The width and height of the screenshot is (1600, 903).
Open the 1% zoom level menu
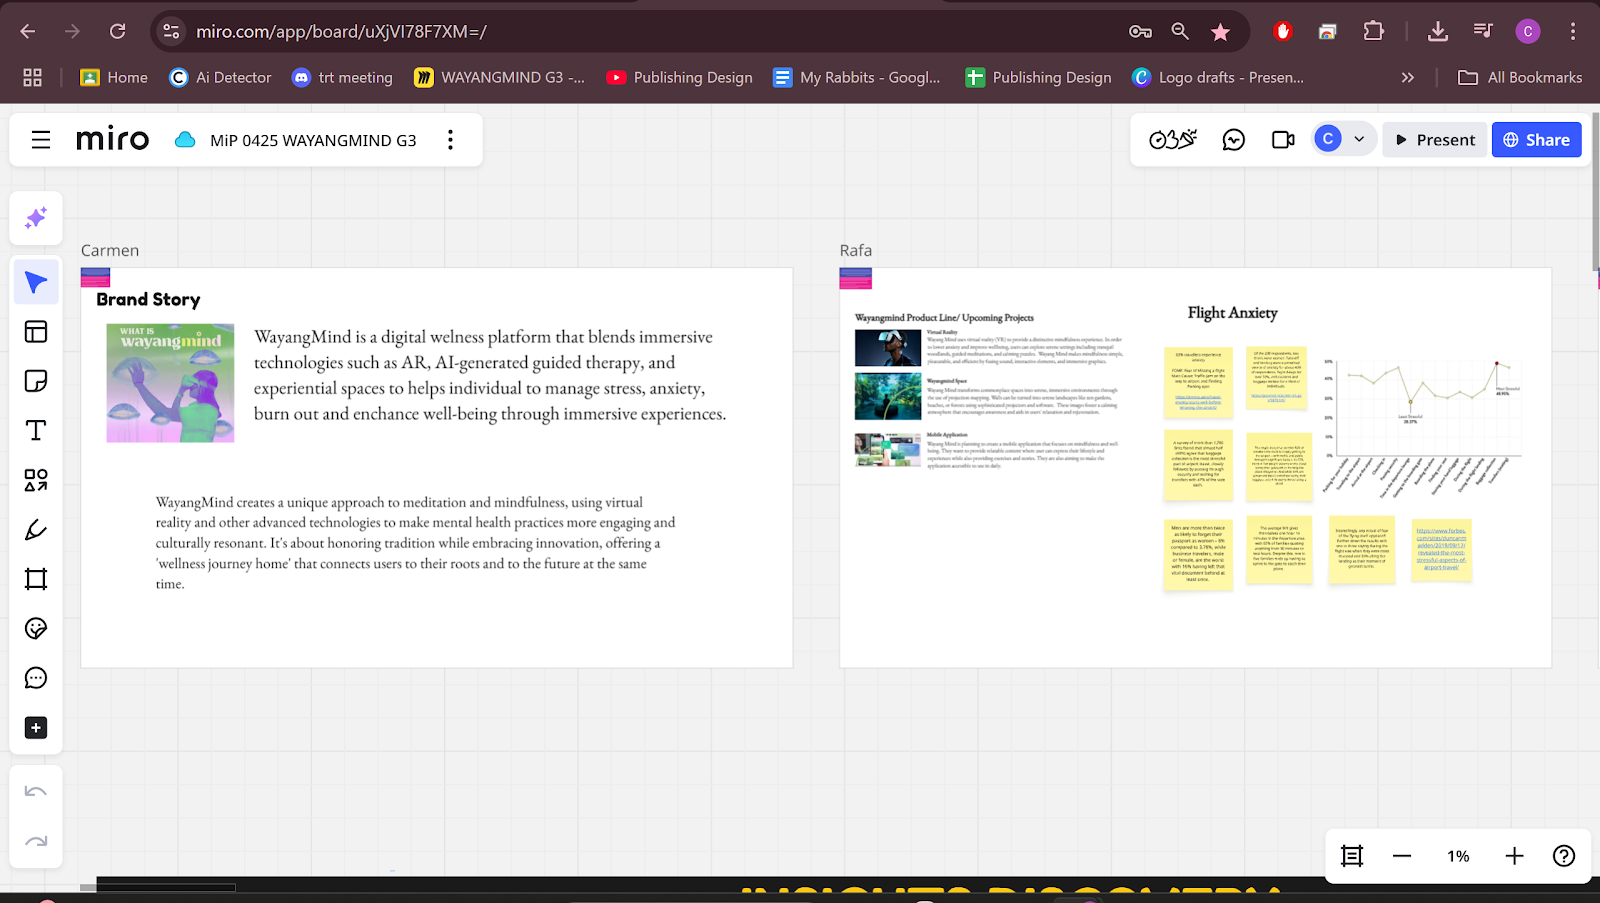[1458, 856]
